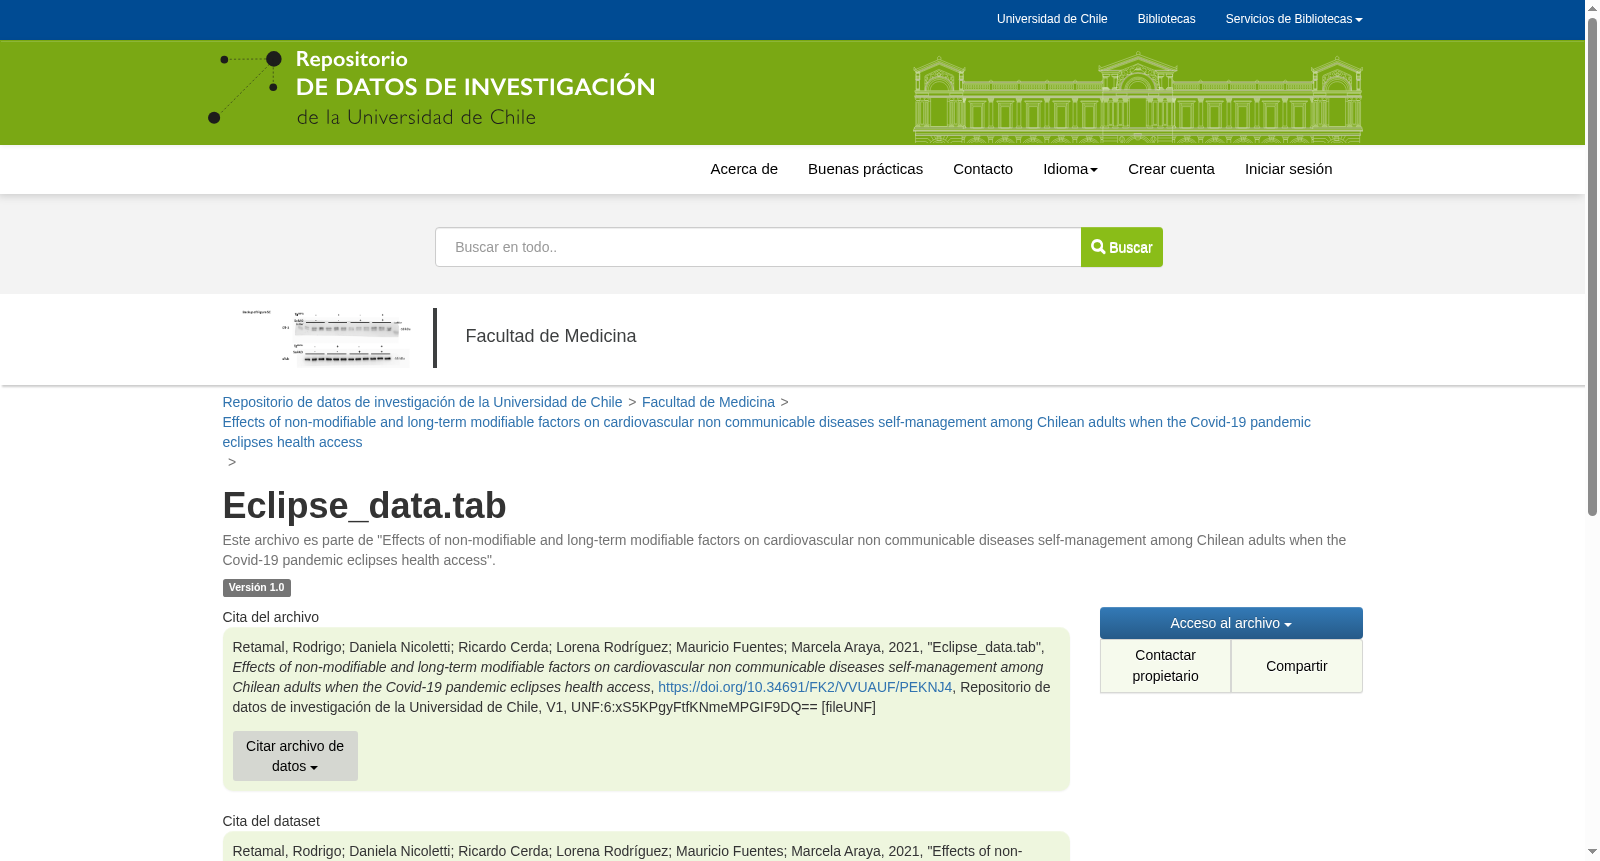
Task: Select Crear cuenta in navigation
Action: point(1171,169)
